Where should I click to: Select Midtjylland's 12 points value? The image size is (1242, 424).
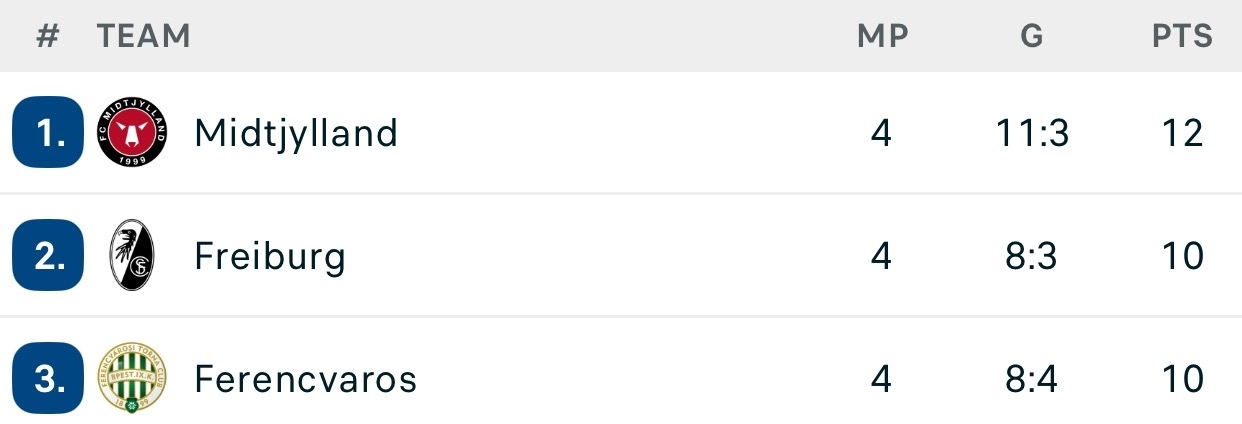(x=1182, y=132)
